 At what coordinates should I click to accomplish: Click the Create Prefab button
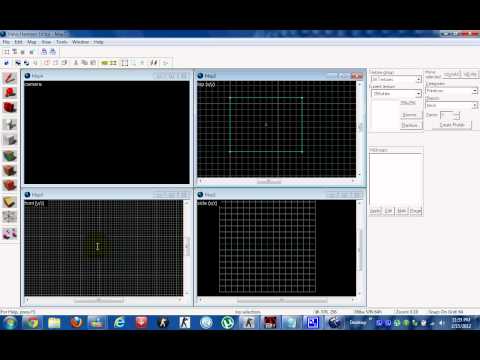pyautogui.click(x=452, y=125)
